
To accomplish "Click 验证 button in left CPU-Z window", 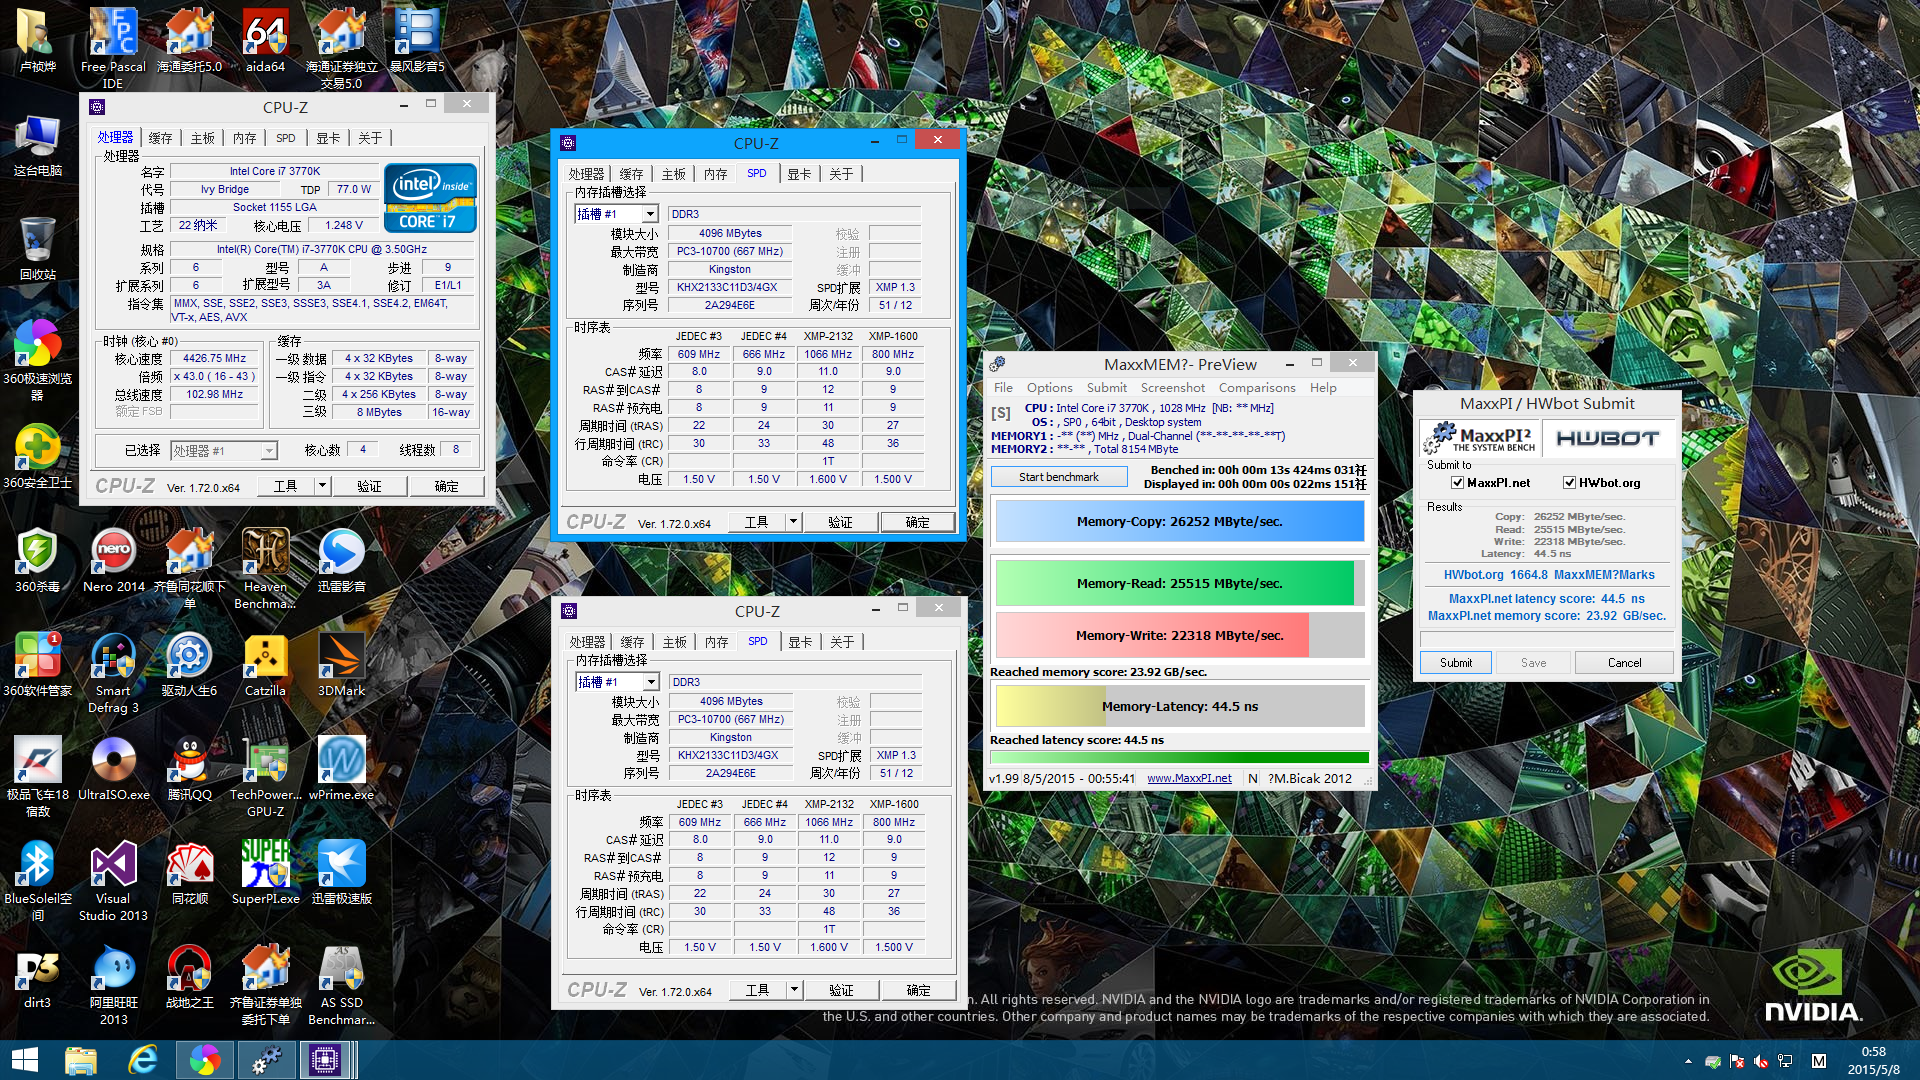I will [x=369, y=486].
